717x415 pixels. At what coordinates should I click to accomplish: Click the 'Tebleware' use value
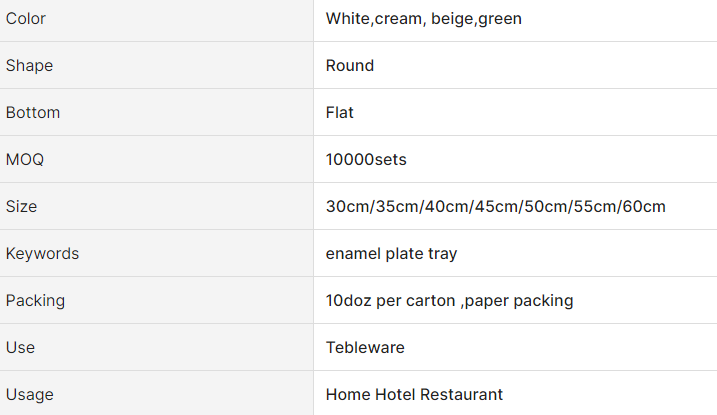click(x=363, y=348)
